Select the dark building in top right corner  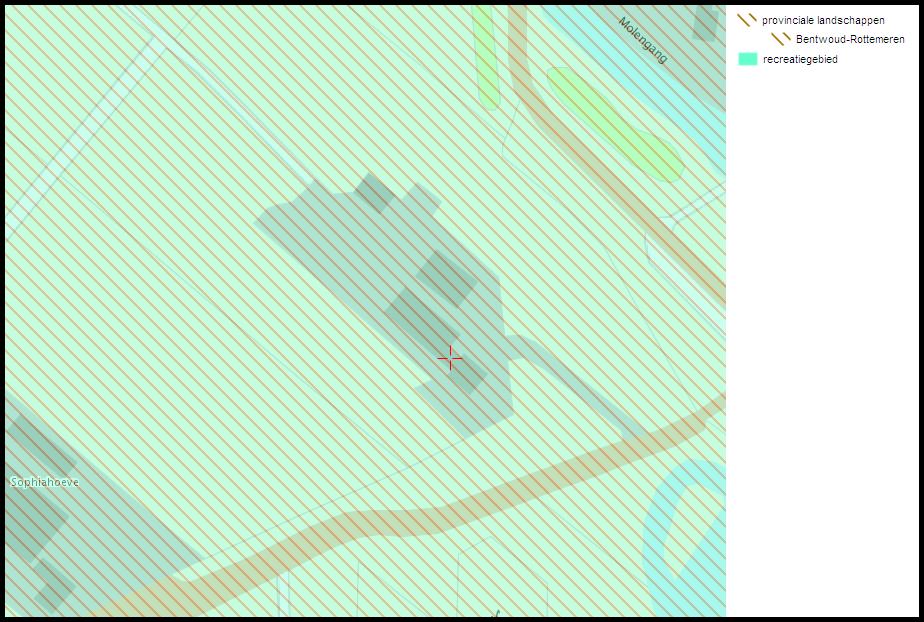pyautogui.click(x=706, y=24)
